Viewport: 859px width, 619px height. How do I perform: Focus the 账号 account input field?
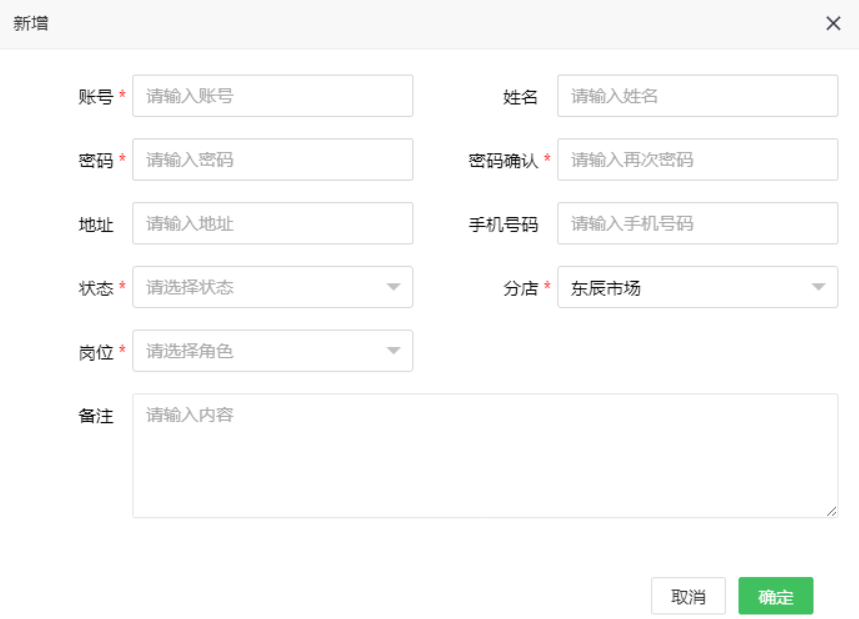[272, 95]
